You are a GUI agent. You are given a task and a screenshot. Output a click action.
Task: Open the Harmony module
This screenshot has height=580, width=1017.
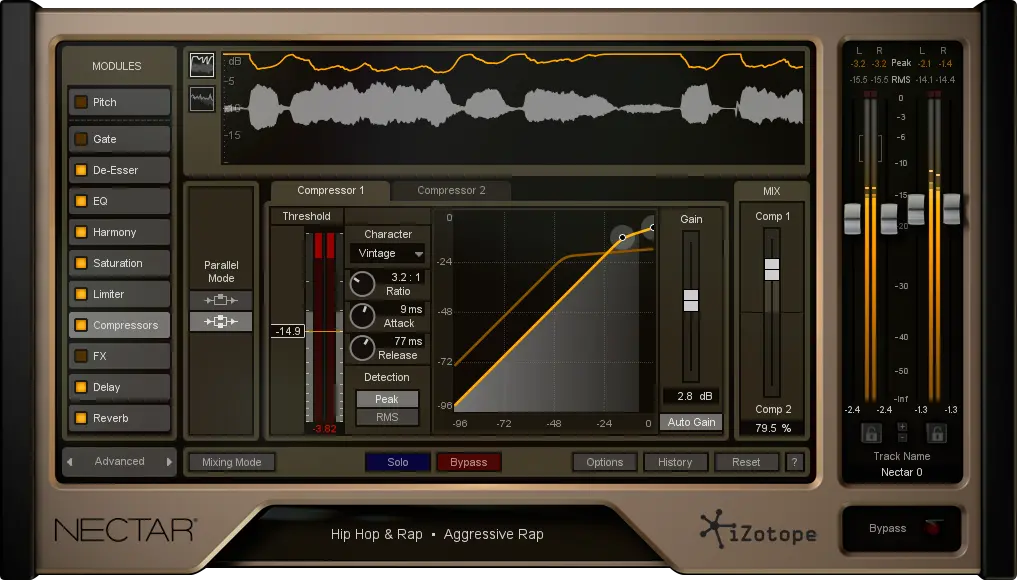tap(119, 232)
